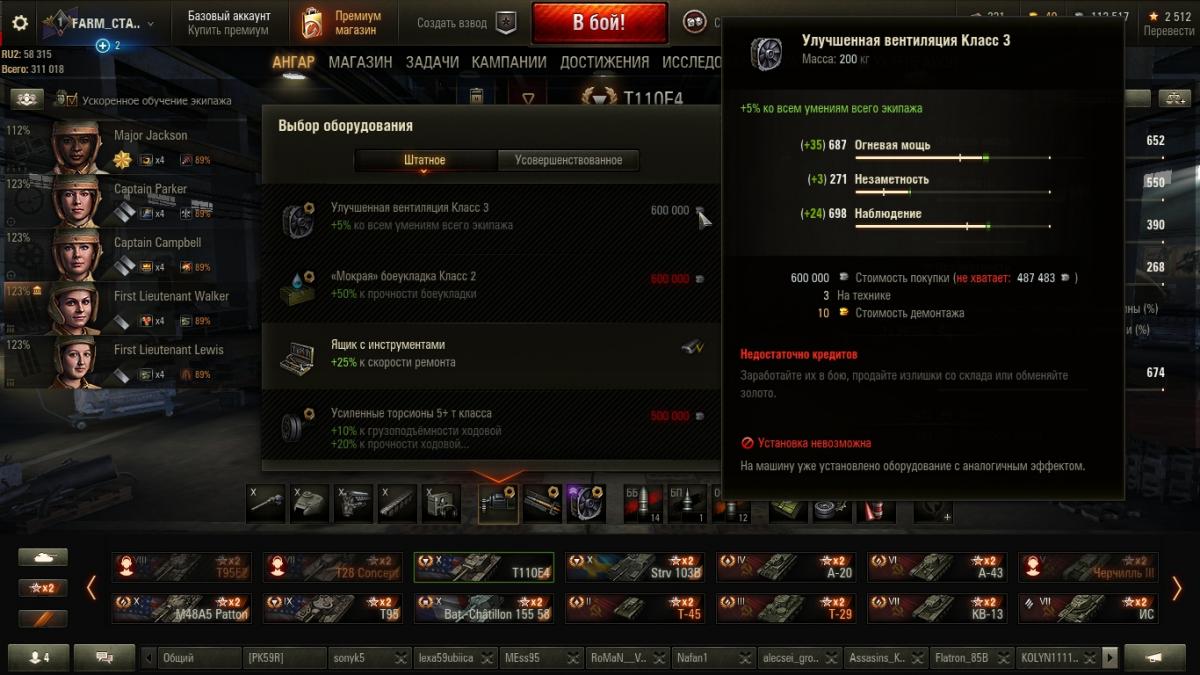Select the Strv 103B tank thumbnail
The width and height of the screenshot is (1200, 675).
(x=635, y=567)
